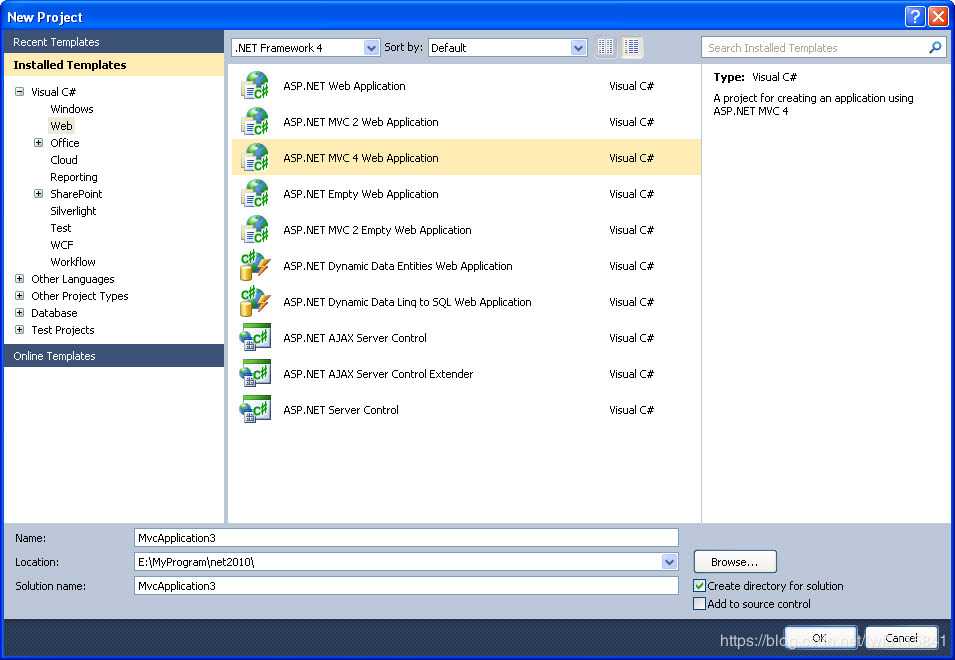This screenshot has height=660, width=955.
Task: Select the Cloud template category
Action: click(64, 160)
